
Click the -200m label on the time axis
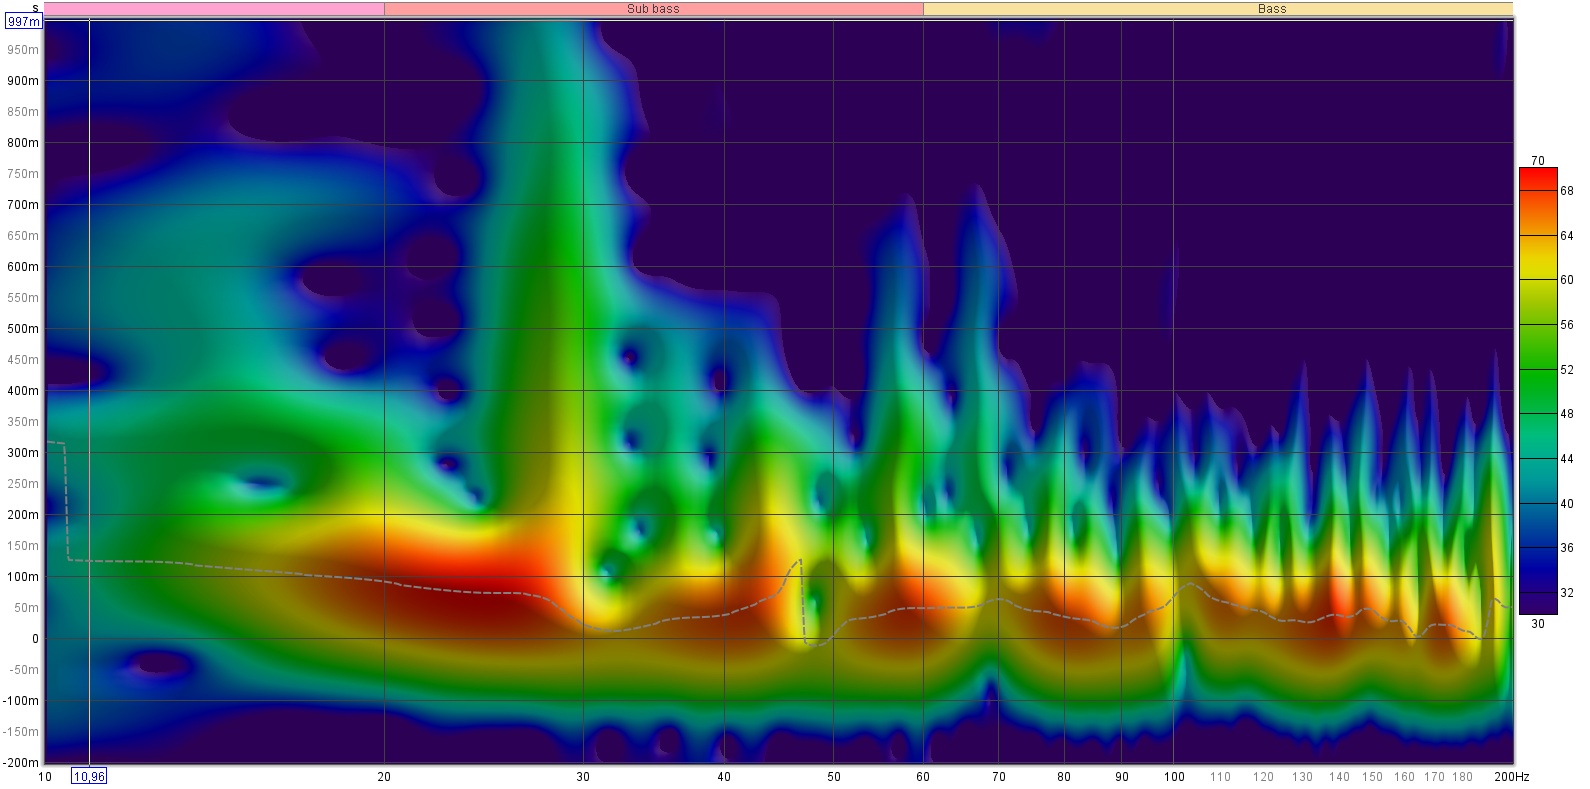(20, 763)
